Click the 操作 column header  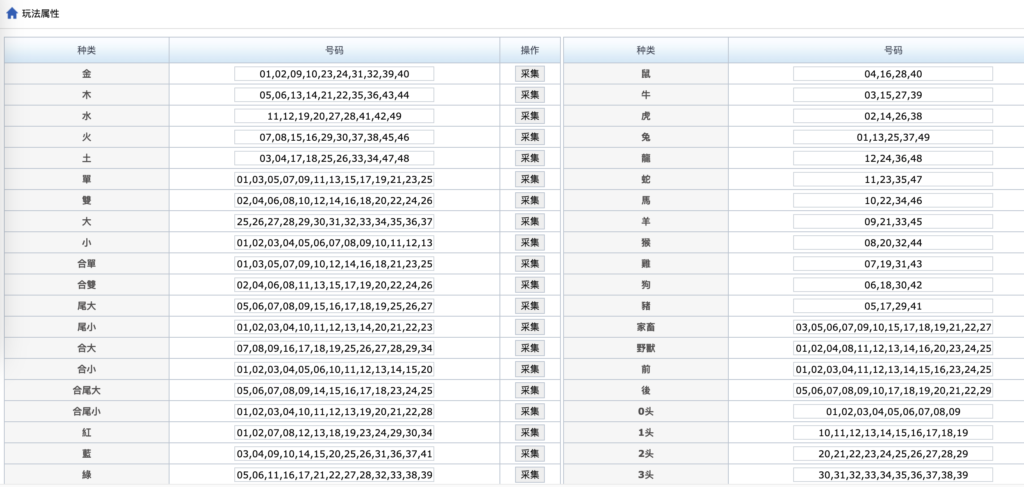[x=529, y=50]
